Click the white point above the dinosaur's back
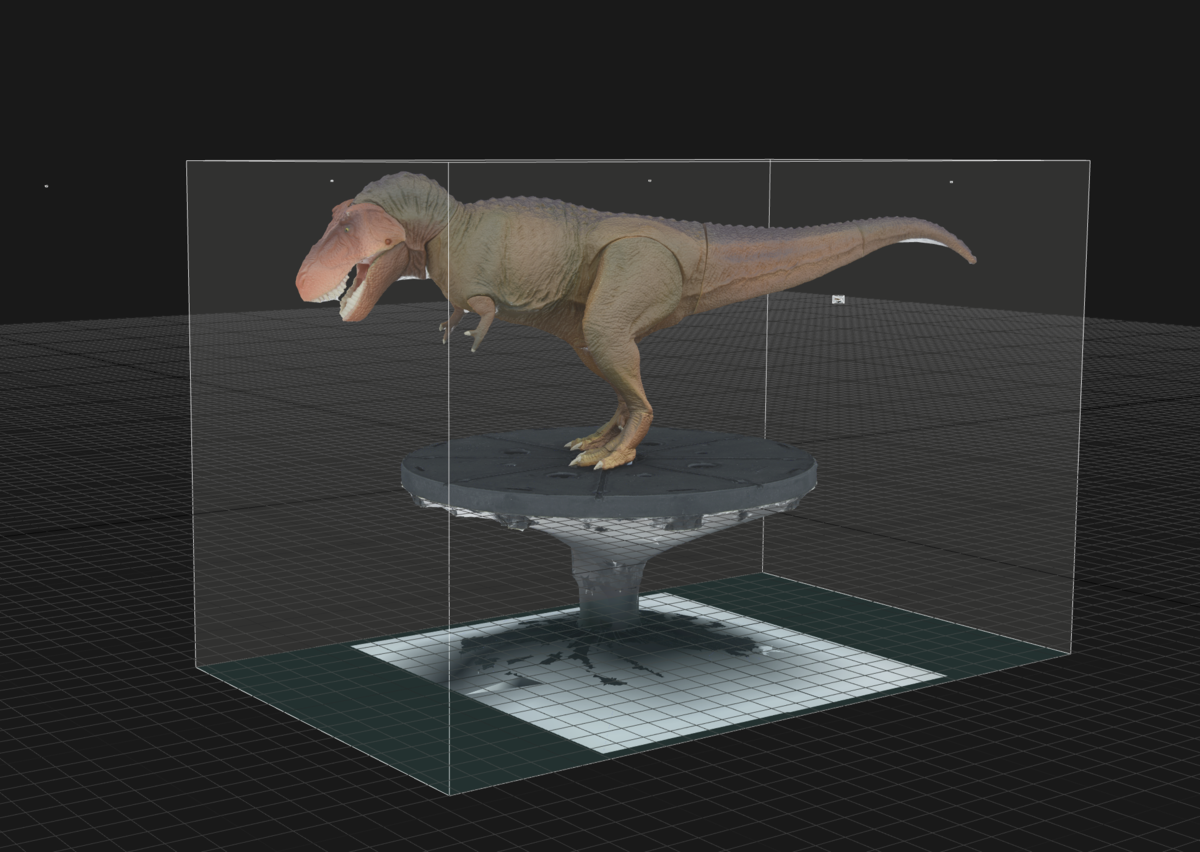The image size is (1200, 852). tap(649, 181)
